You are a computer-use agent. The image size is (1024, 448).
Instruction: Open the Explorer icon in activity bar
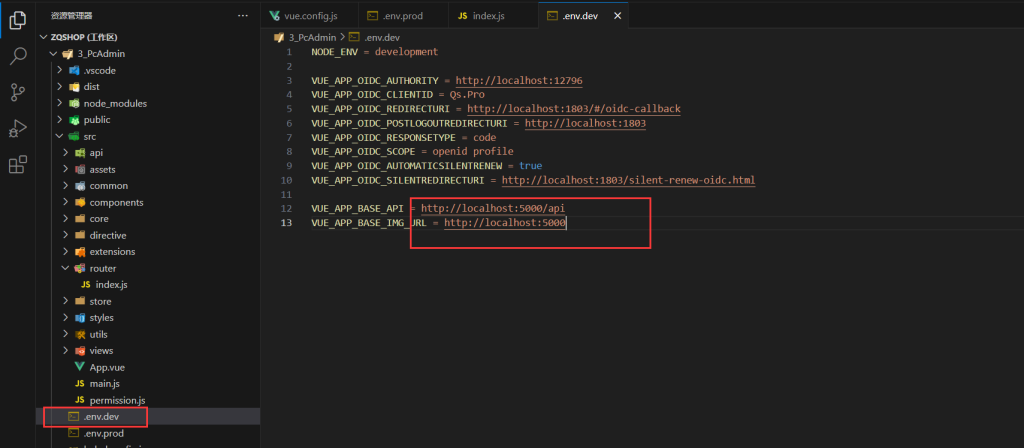[17, 20]
